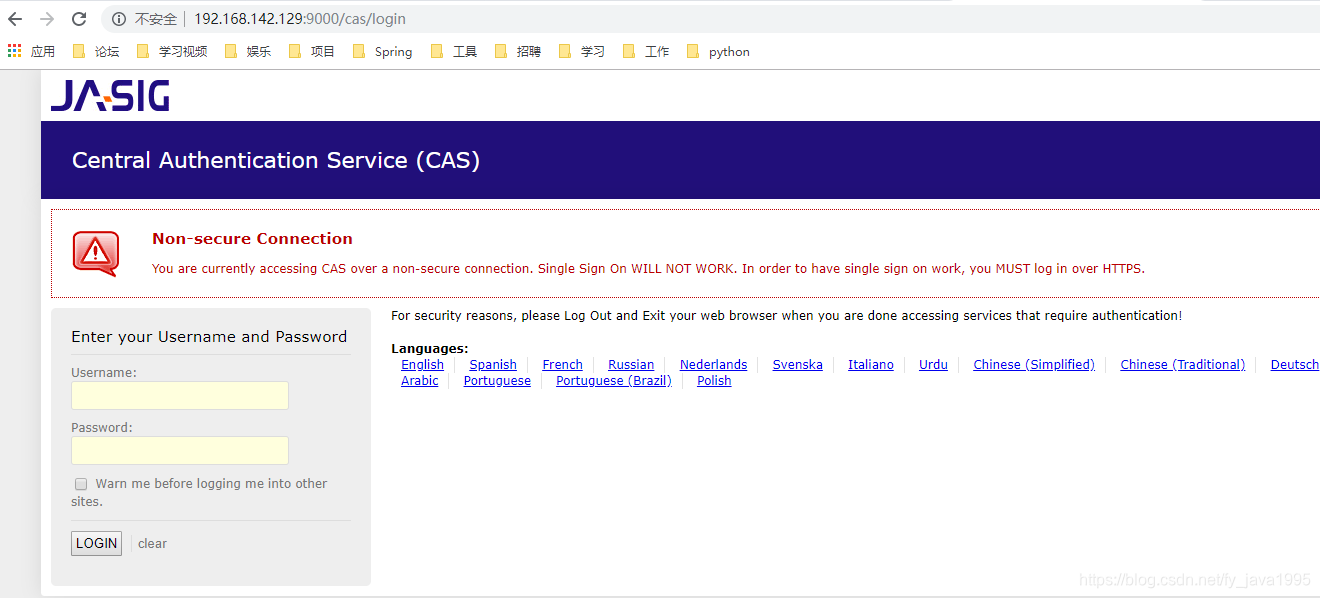This screenshot has width=1320, height=598.
Task: Open the 招聘 bookmark folder
Action: click(518, 51)
